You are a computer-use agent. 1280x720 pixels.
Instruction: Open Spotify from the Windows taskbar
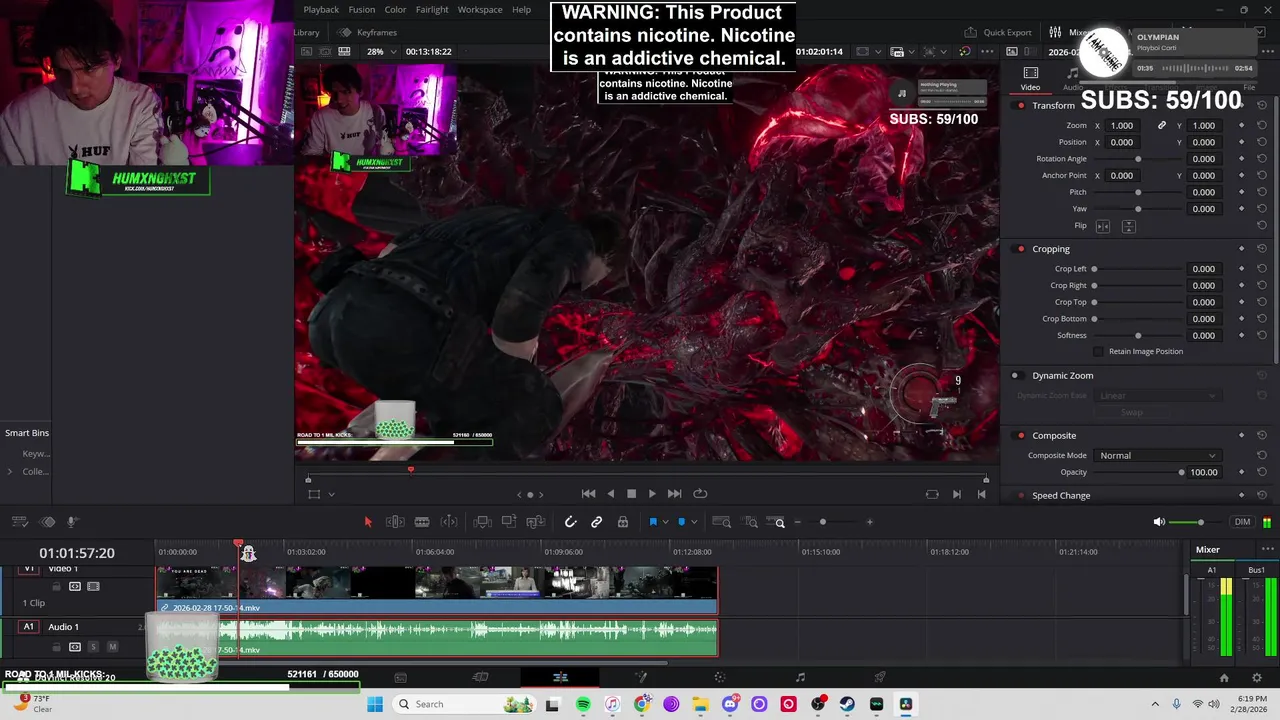[583, 705]
